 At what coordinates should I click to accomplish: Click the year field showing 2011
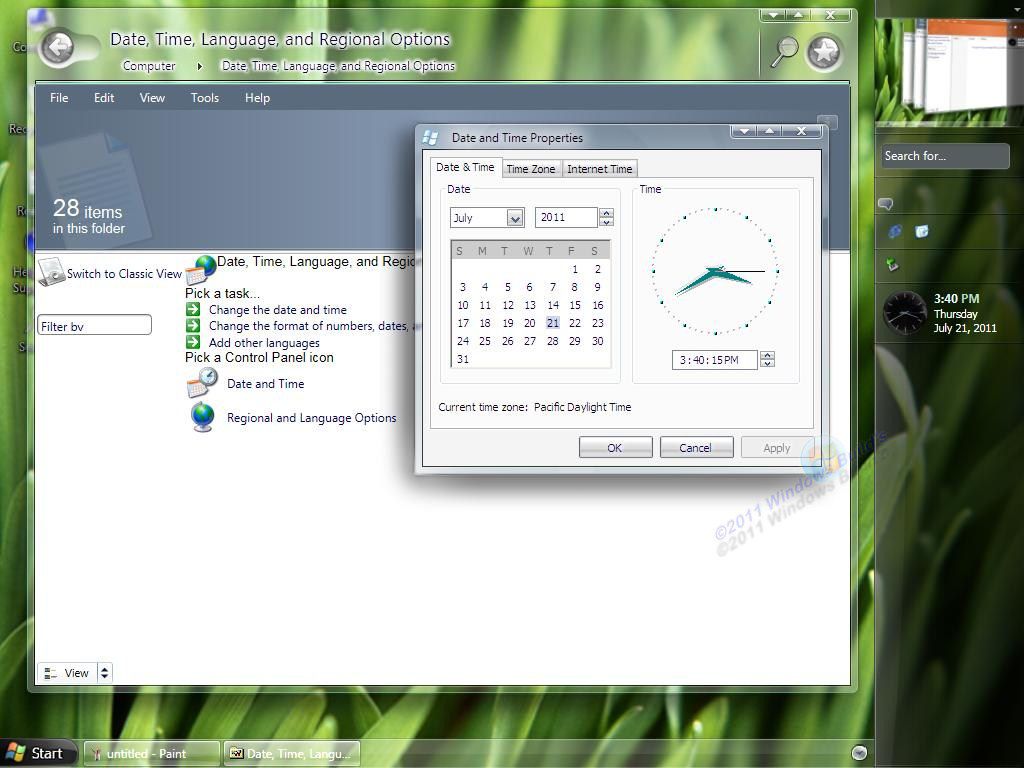[566, 217]
